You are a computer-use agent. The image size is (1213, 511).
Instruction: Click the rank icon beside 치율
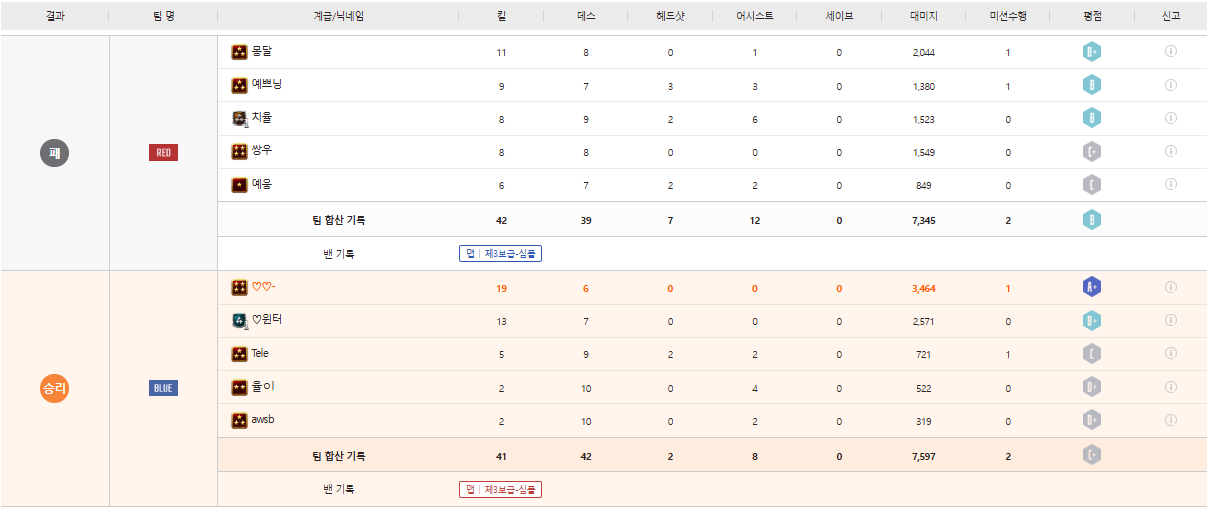(239, 119)
